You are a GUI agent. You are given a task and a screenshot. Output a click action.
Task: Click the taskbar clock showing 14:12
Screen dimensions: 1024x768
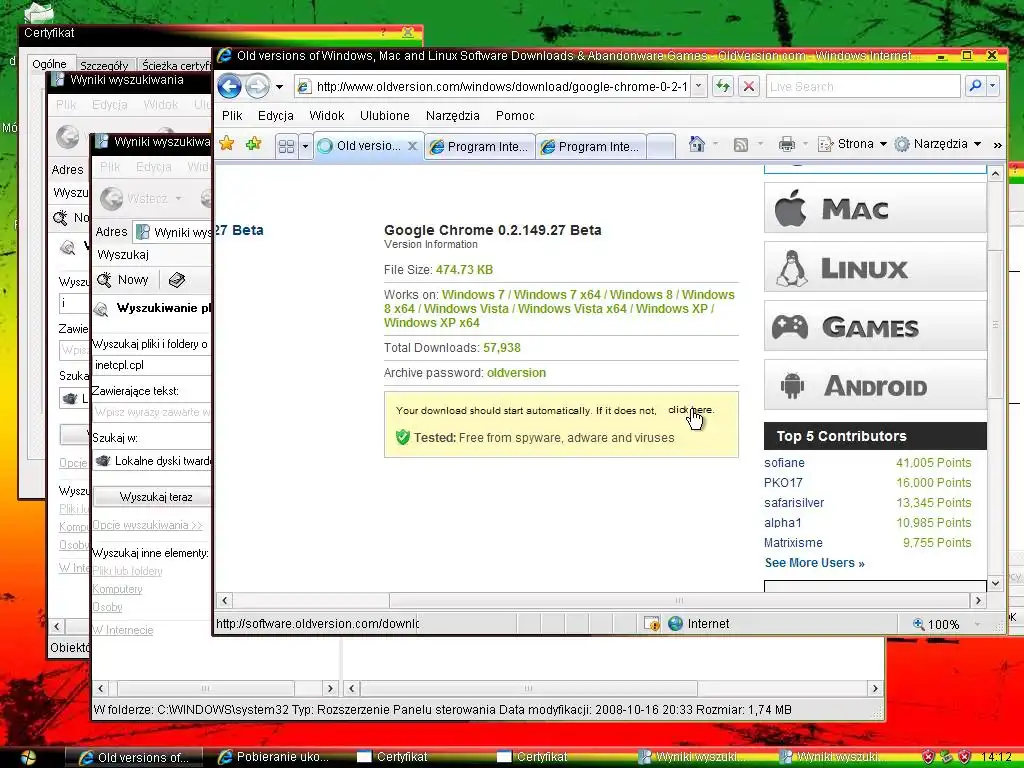[x=997, y=758]
